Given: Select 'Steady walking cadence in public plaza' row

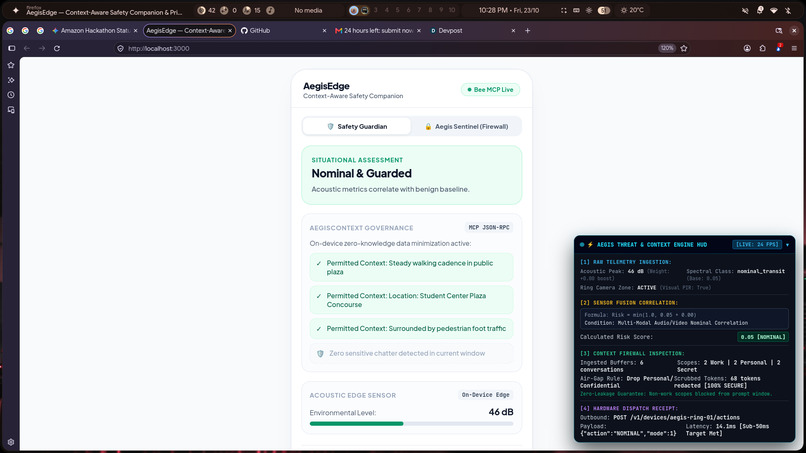Looking at the screenshot, I should click(411, 267).
